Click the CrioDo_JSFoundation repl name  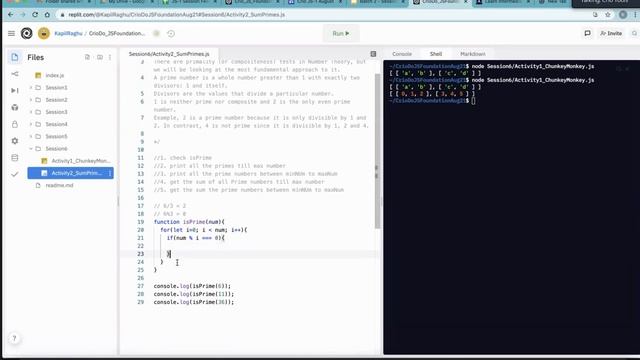(x=117, y=33)
